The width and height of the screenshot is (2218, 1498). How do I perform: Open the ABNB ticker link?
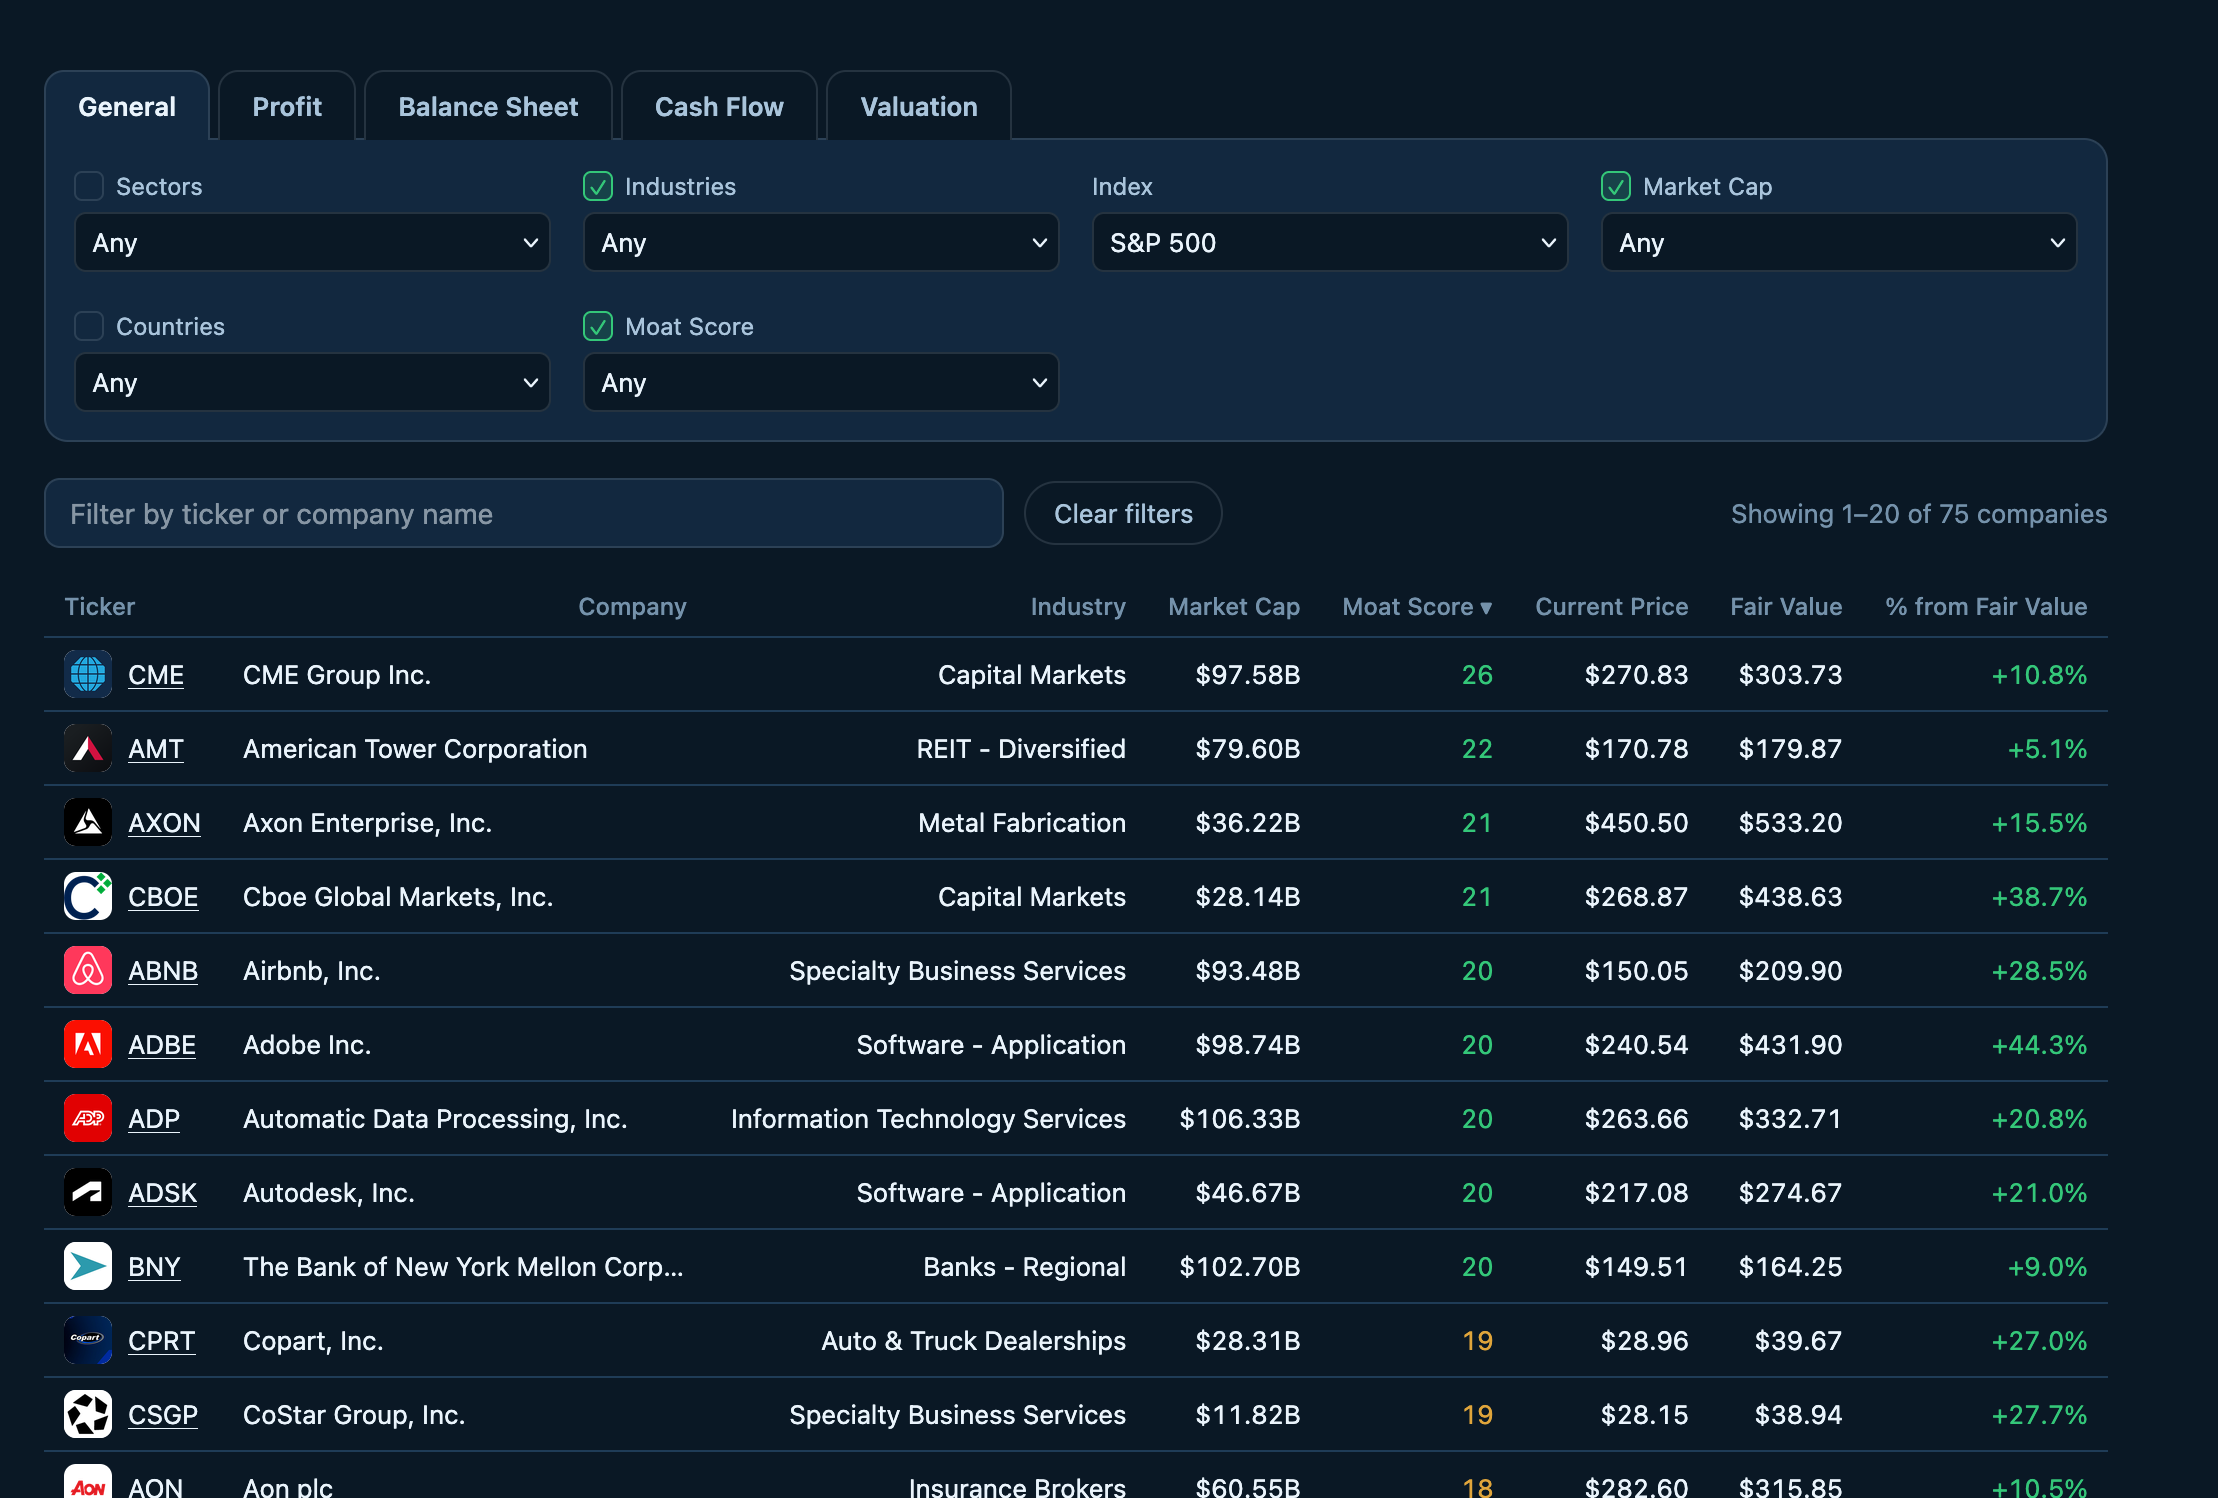[x=163, y=971]
